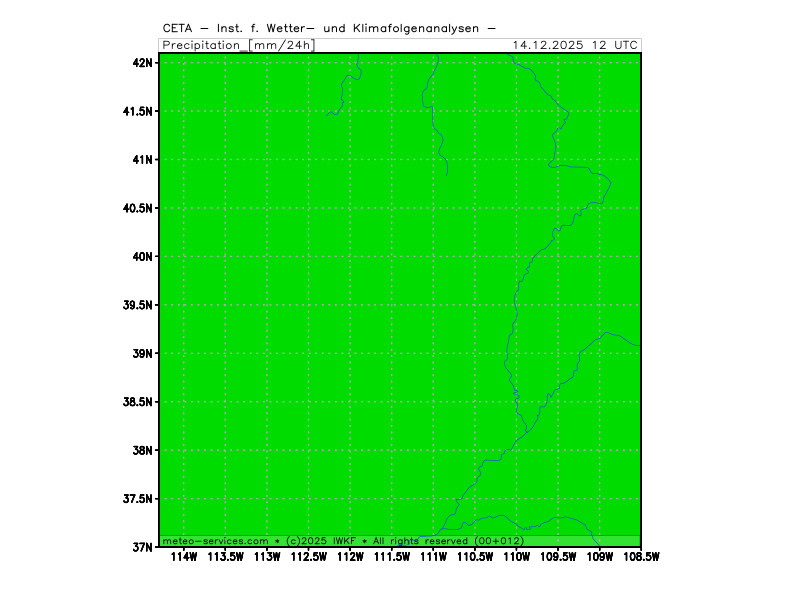This screenshot has width=800, height=600.
Task: Click map grid intersection at 38N 113W
Action: [x=267, y=450]
